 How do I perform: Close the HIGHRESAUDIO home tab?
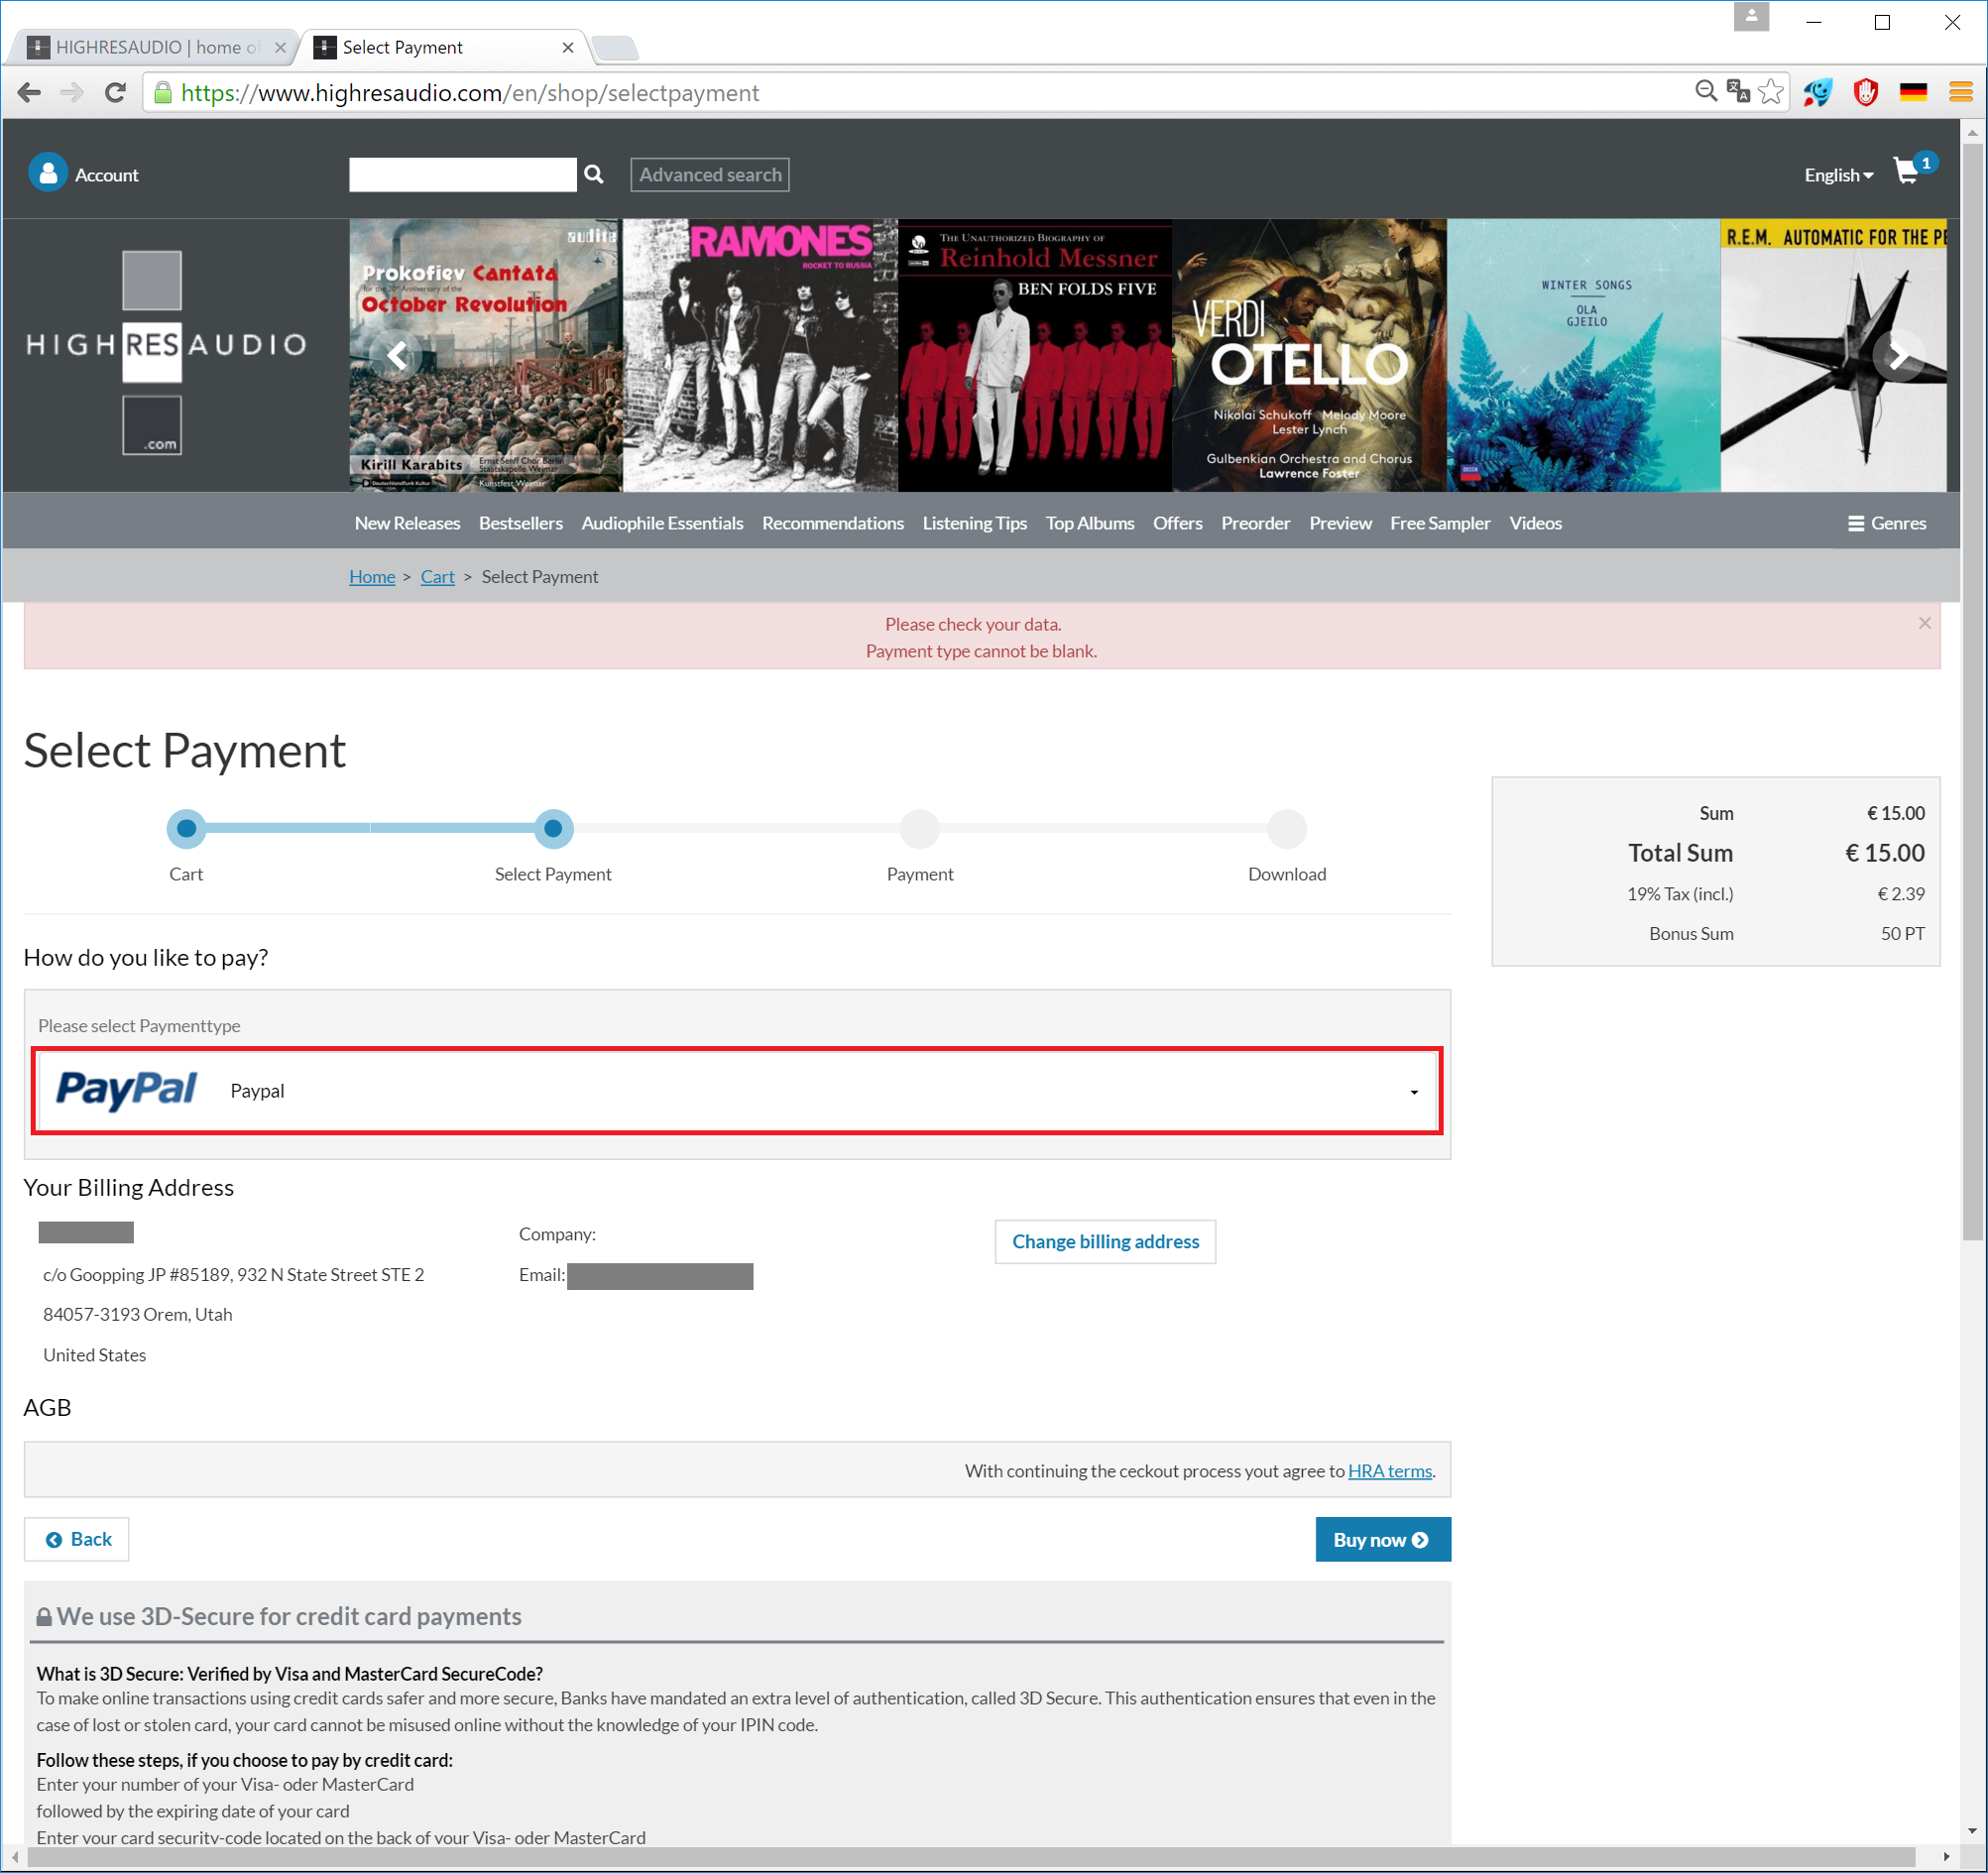coord(281,47)
